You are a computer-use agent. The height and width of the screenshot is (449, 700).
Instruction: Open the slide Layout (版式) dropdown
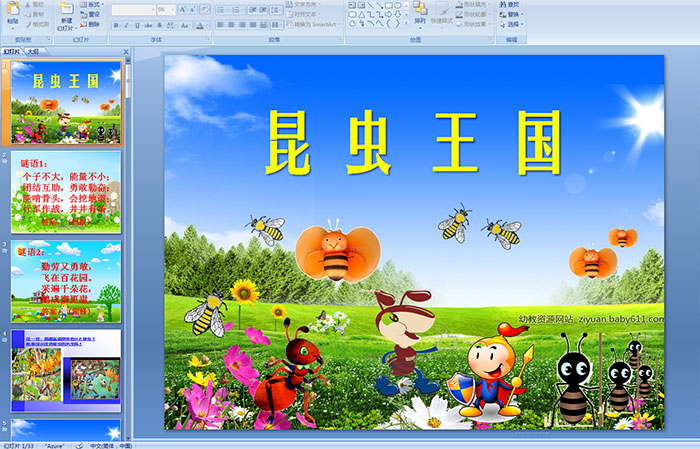[x=92, y=4]
